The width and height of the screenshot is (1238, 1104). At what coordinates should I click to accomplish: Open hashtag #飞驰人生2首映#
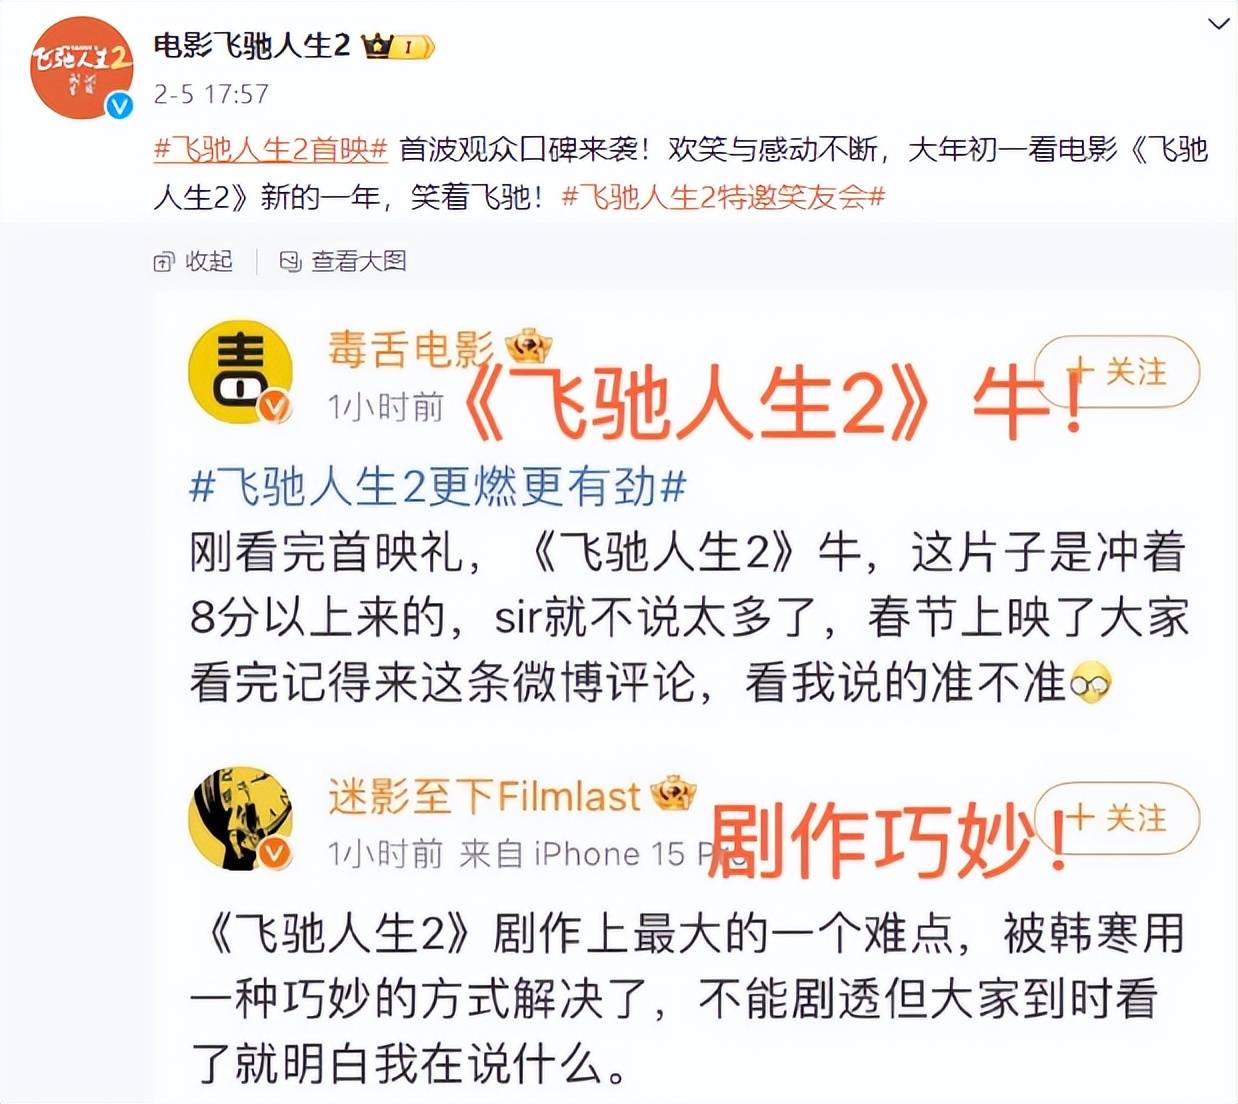click(x=270, y=149)
